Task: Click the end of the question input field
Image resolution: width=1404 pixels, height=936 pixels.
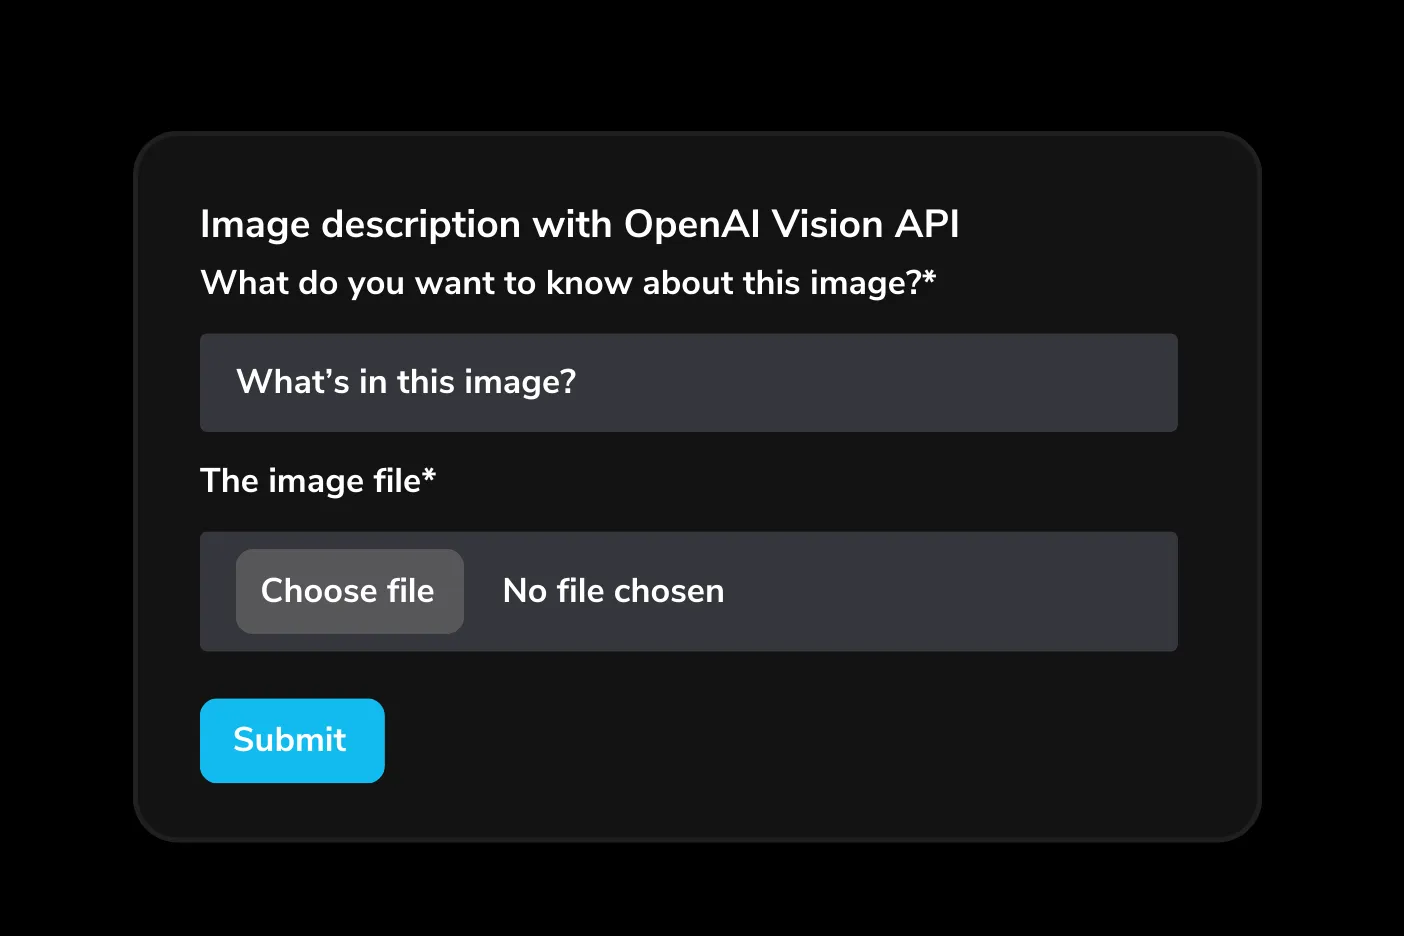Action: 1100,383
